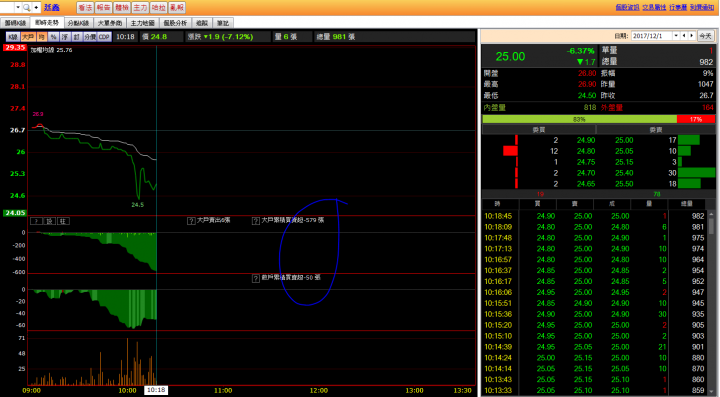Open the 筆記 tab
The image size is (720, 397).
click(223, 23)
